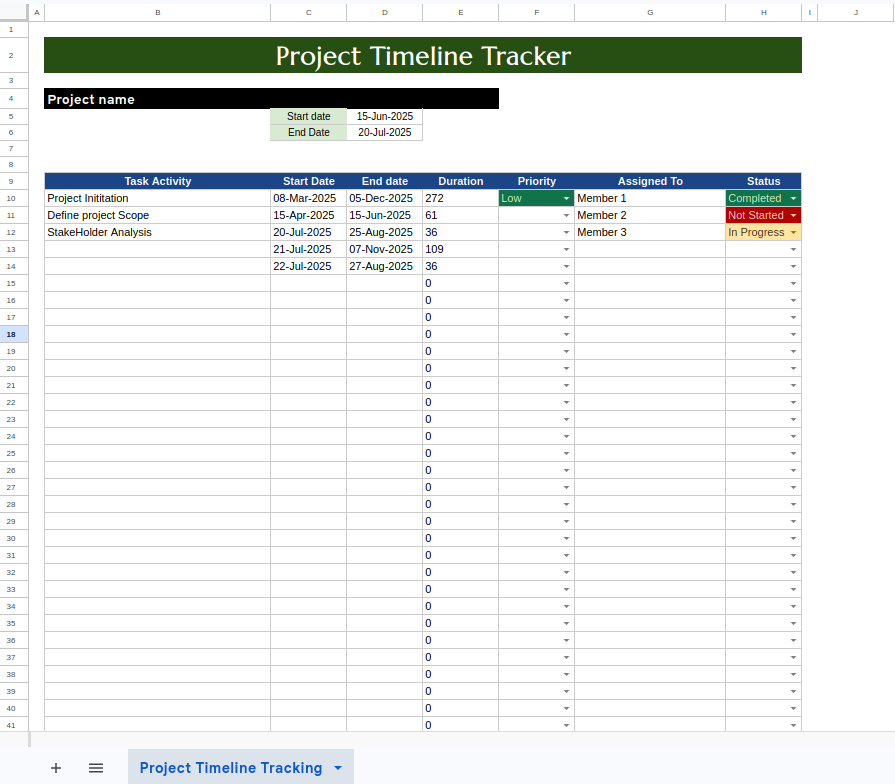Select the Duration header cell
The height and width of the screenshot is (784, 895).
click(461, 181)
